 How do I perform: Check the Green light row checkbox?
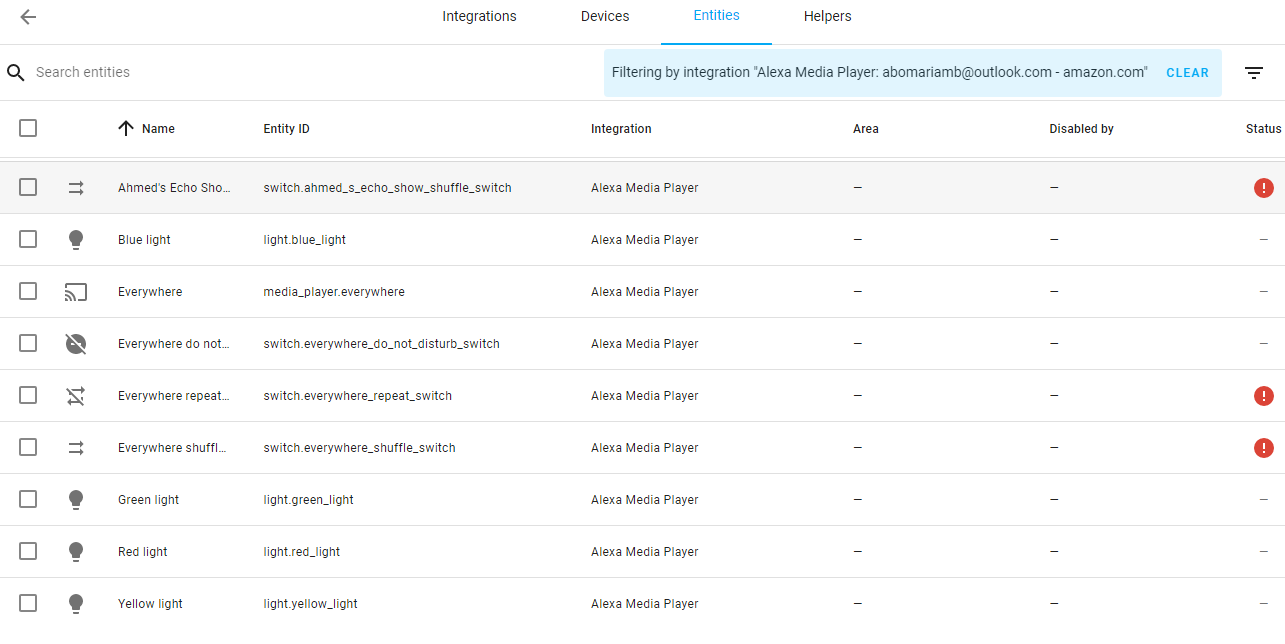coord(28,500)
